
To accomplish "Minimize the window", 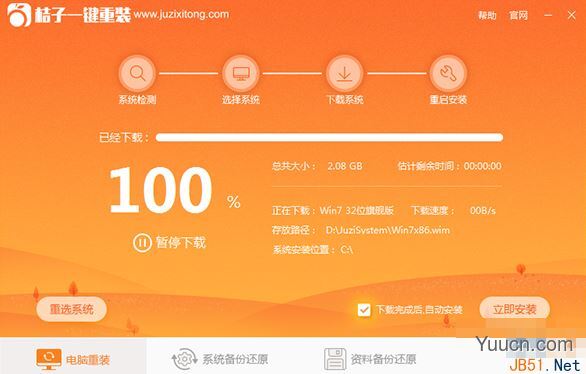I will tap(548, 15).
